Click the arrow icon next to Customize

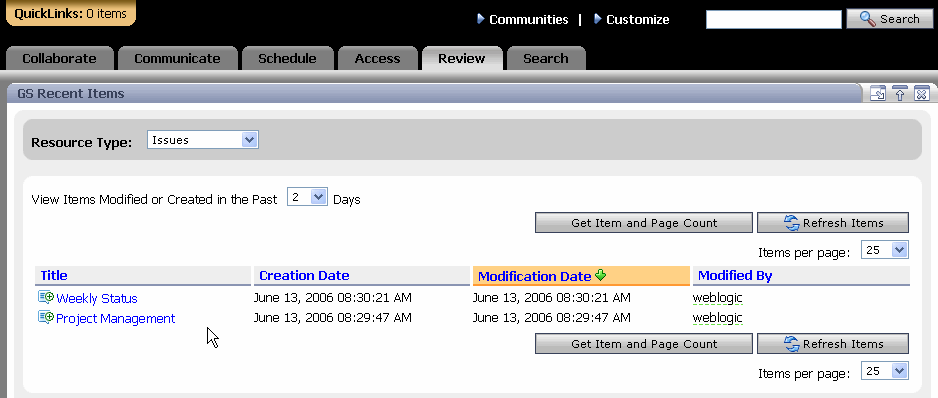pyautogui.click(x=597, y=19)
